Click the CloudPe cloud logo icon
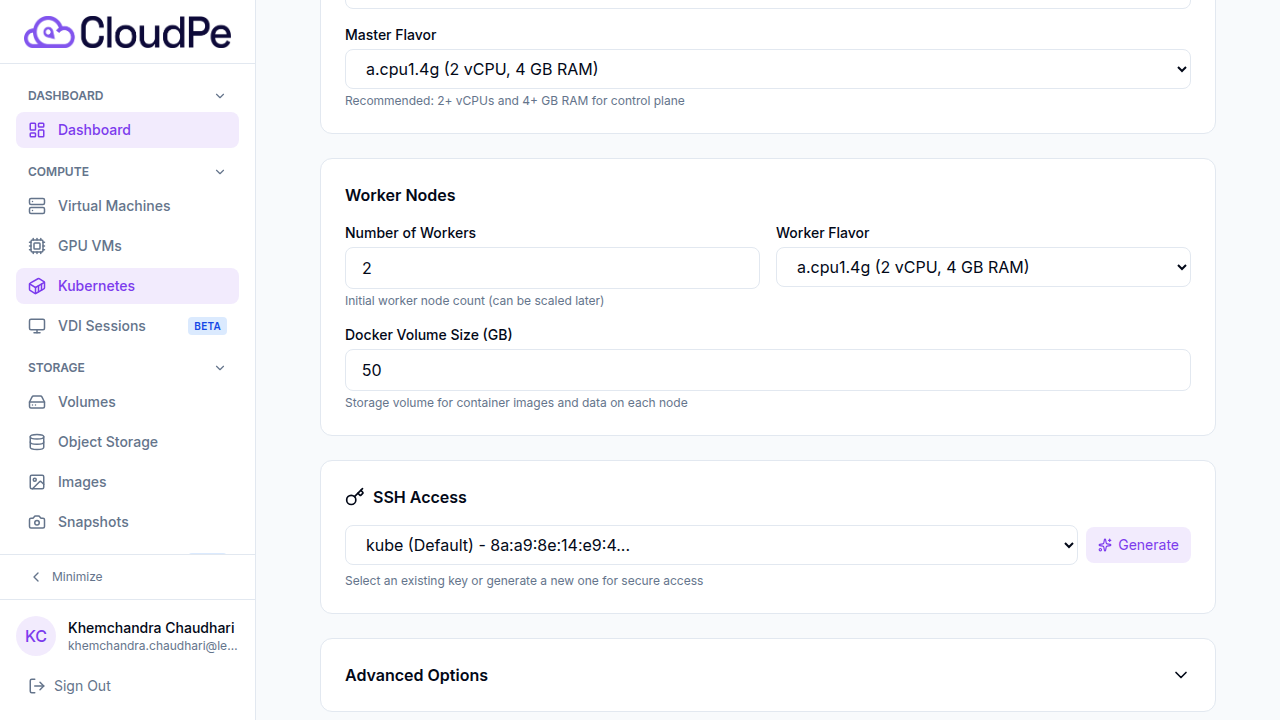This screenshot has height=720, width=1280. tap(49, 32)
